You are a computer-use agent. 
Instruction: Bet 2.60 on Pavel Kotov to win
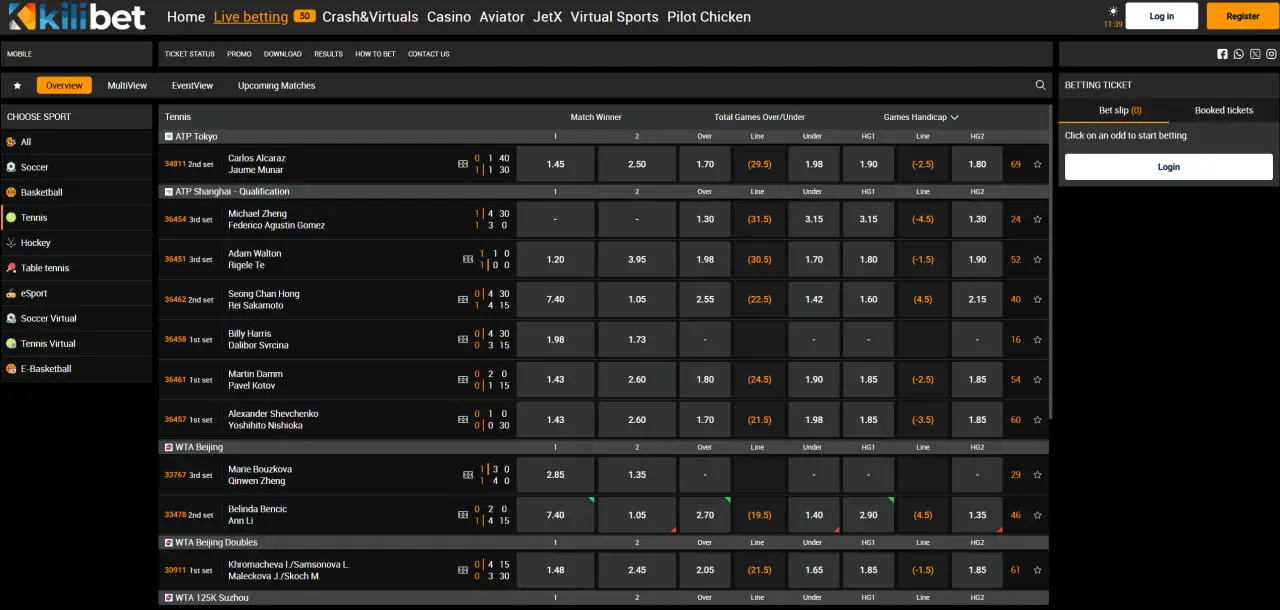(637, 379)
